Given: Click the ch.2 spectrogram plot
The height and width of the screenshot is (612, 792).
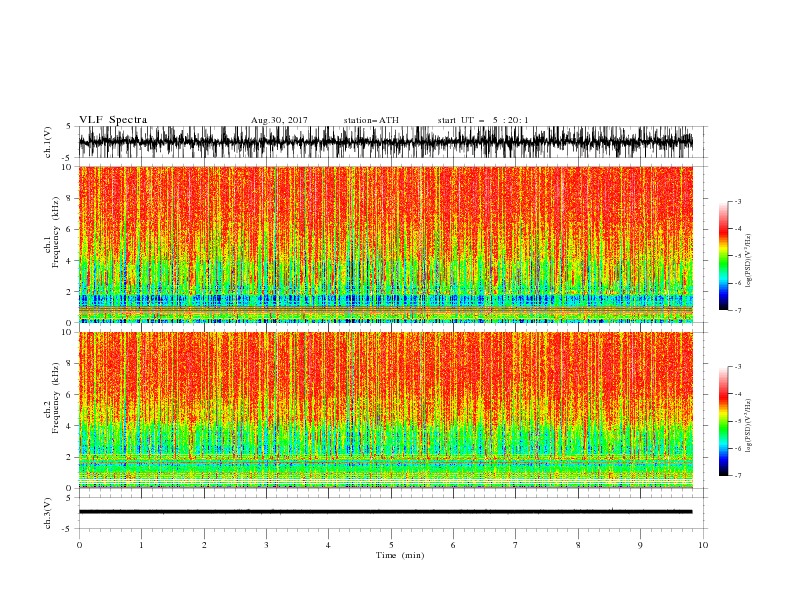Looking at the screenshot, I should tap(385, 410).
